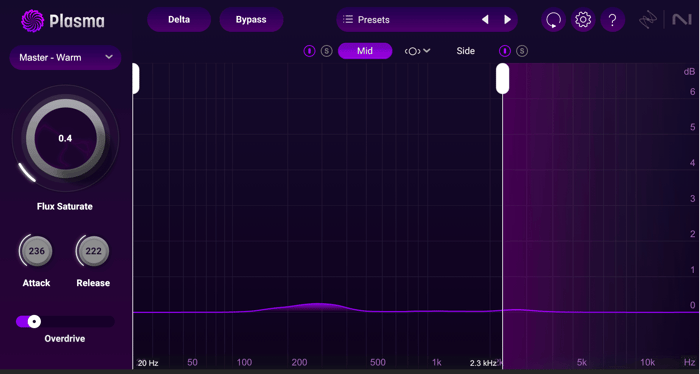Click the bump in the saturation curve near 200 Hz
Image resolution: width=700 pixels, height=374 pixels.
point(317,307)
